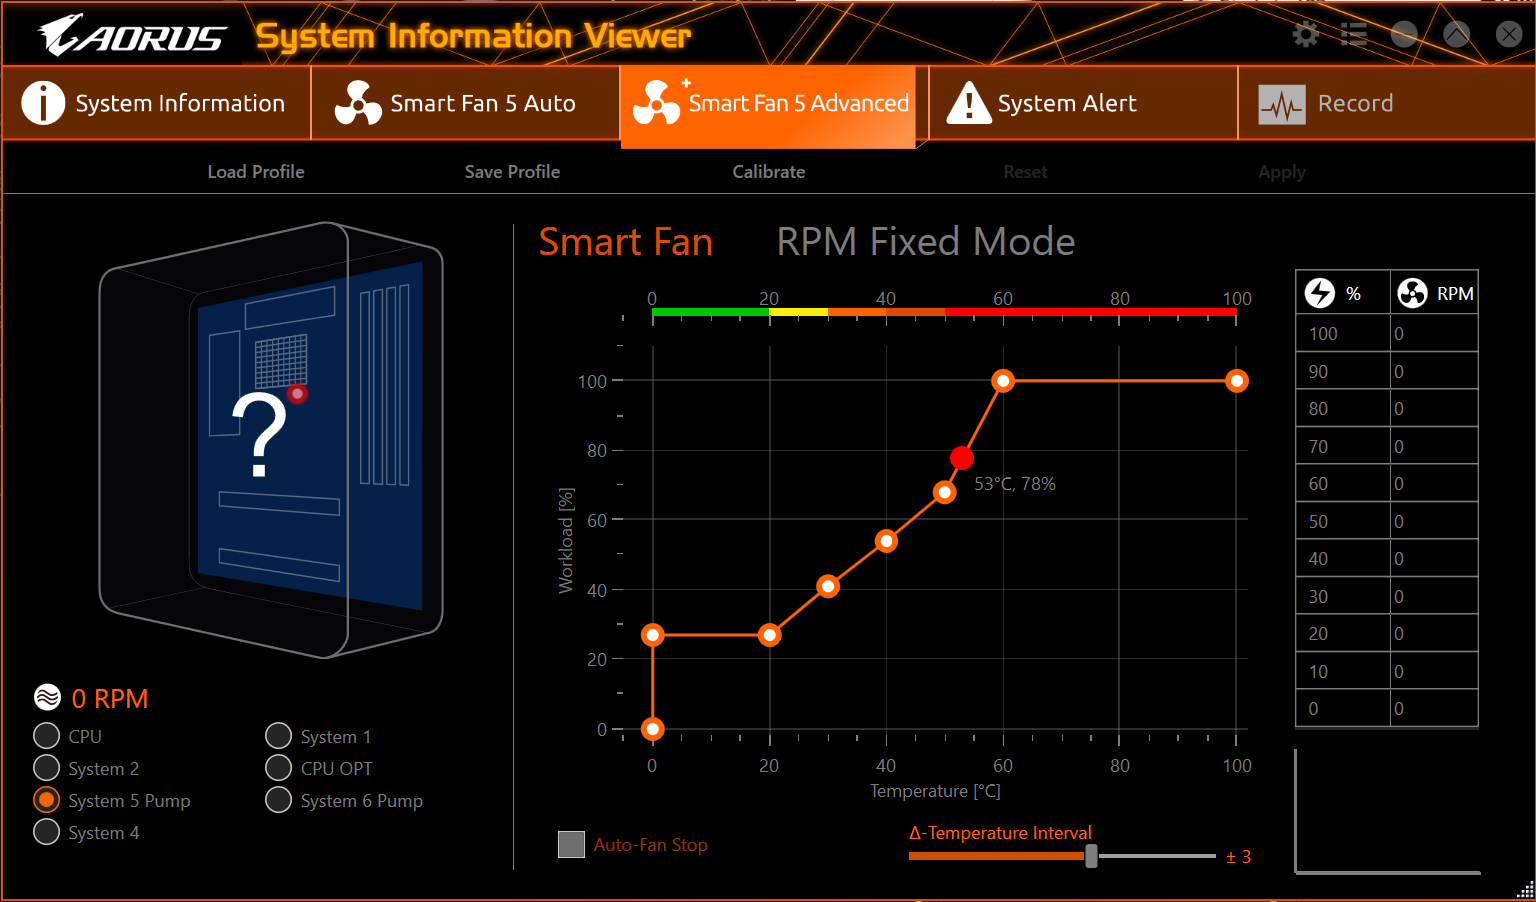Click Calibrate button
The image size is (1536, 902).
point(769,172)
